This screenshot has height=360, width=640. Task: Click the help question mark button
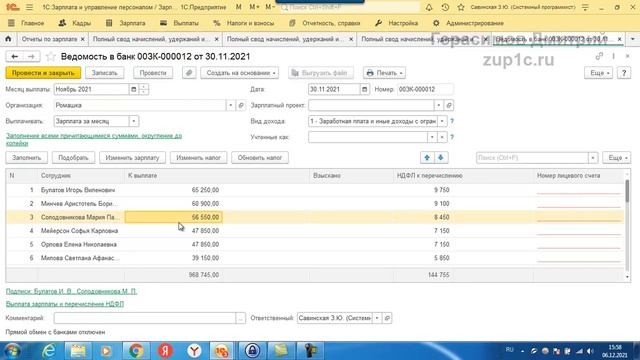click(624, 73)
